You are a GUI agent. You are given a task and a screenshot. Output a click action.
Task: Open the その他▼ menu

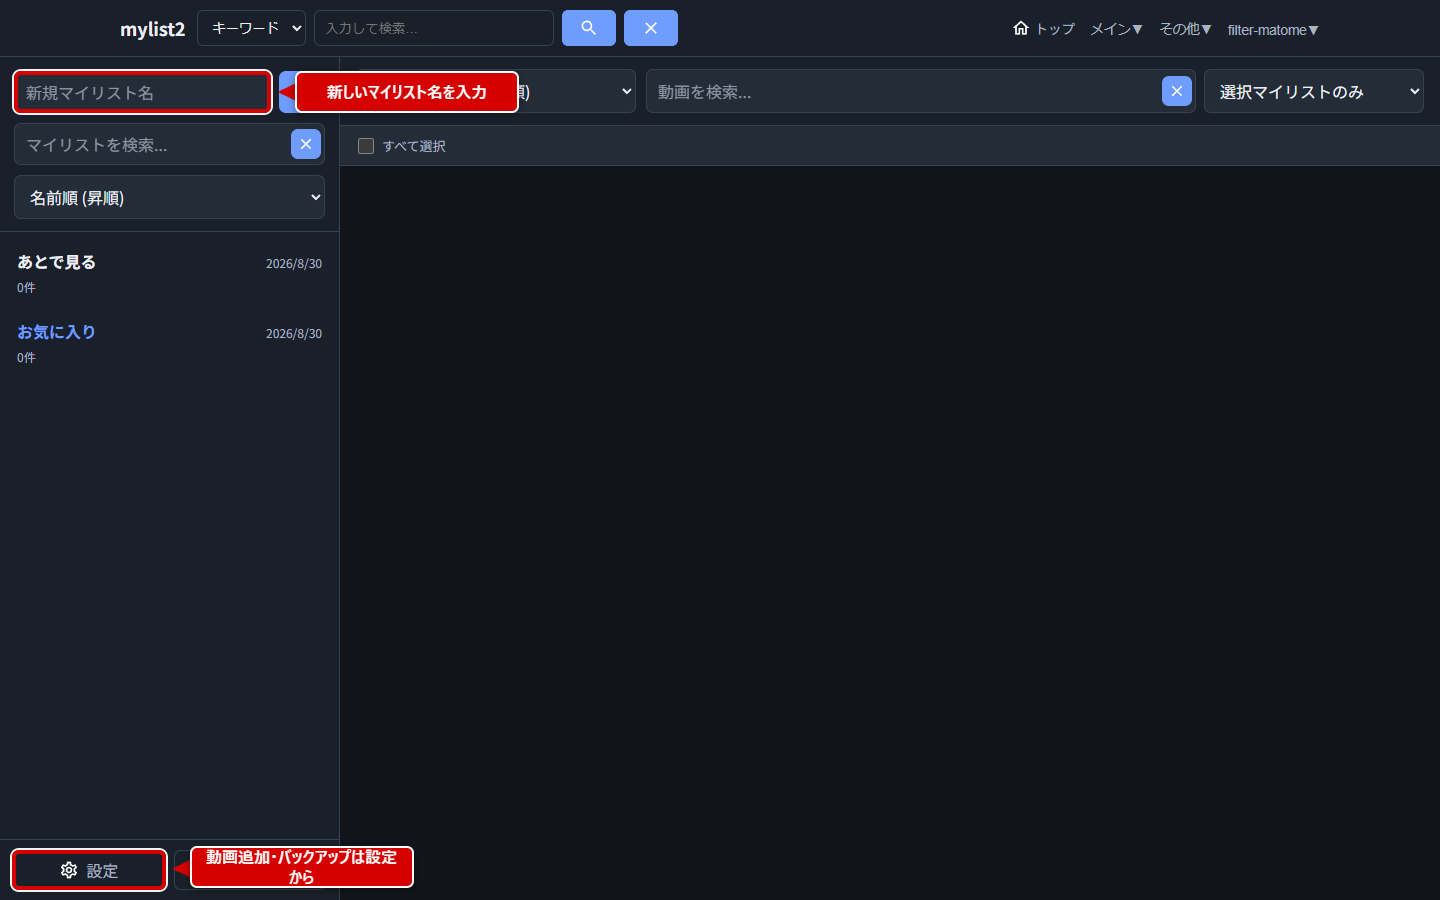(x=1185, y=29)
